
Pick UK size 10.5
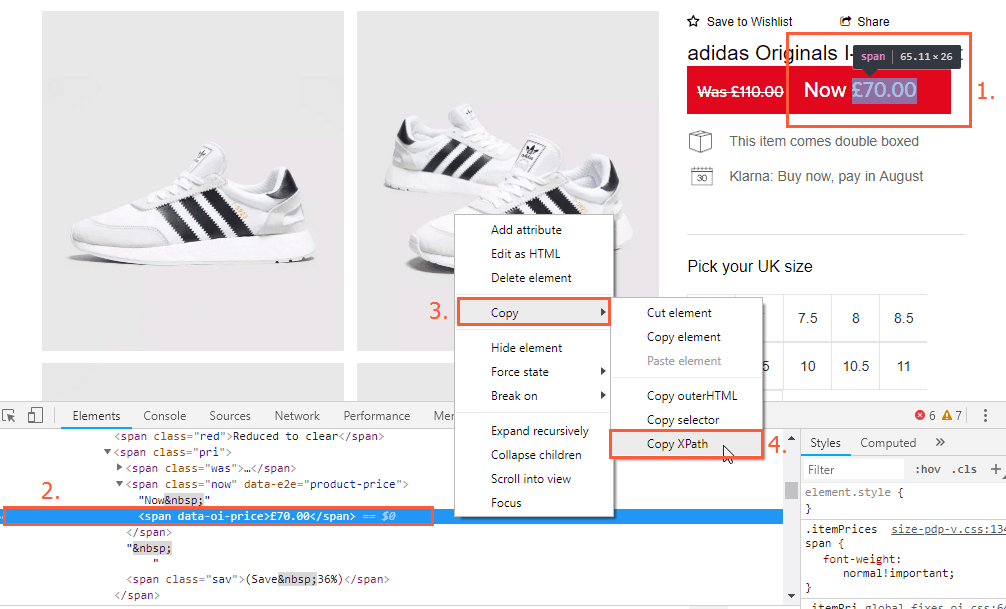pos(856,366)
